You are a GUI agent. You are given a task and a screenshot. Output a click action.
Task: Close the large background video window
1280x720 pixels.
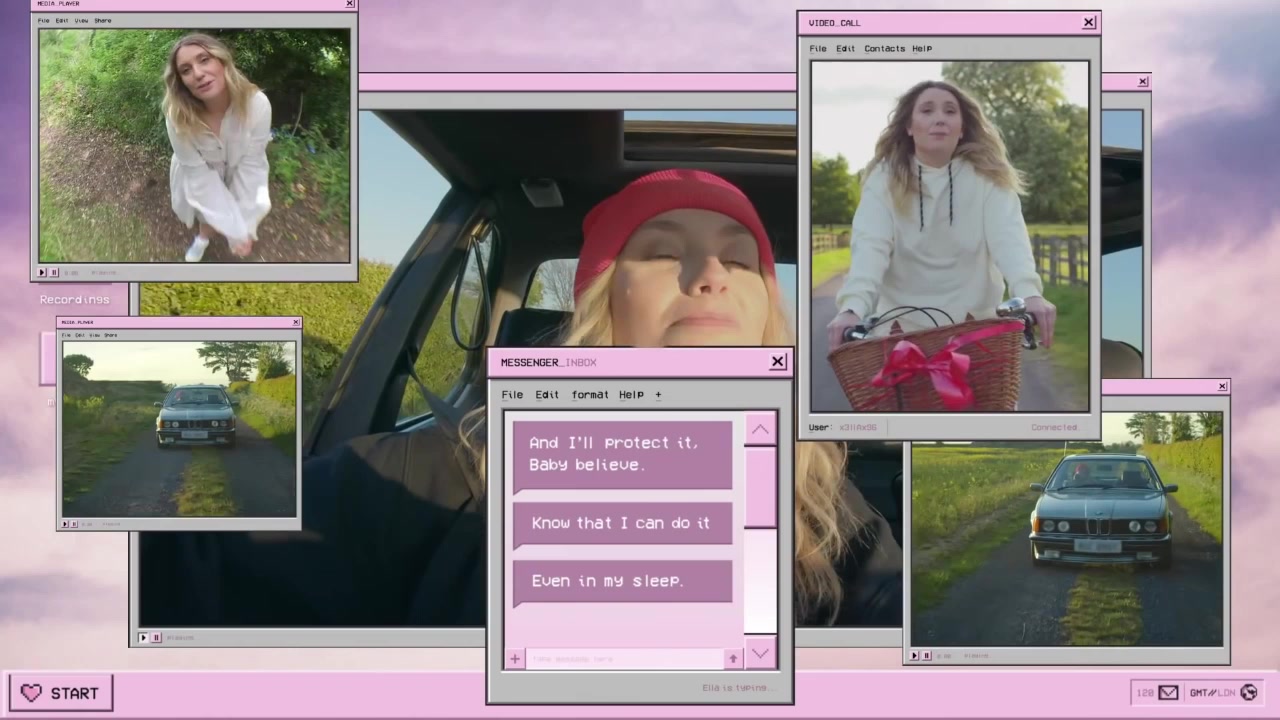coord(1143,82)
